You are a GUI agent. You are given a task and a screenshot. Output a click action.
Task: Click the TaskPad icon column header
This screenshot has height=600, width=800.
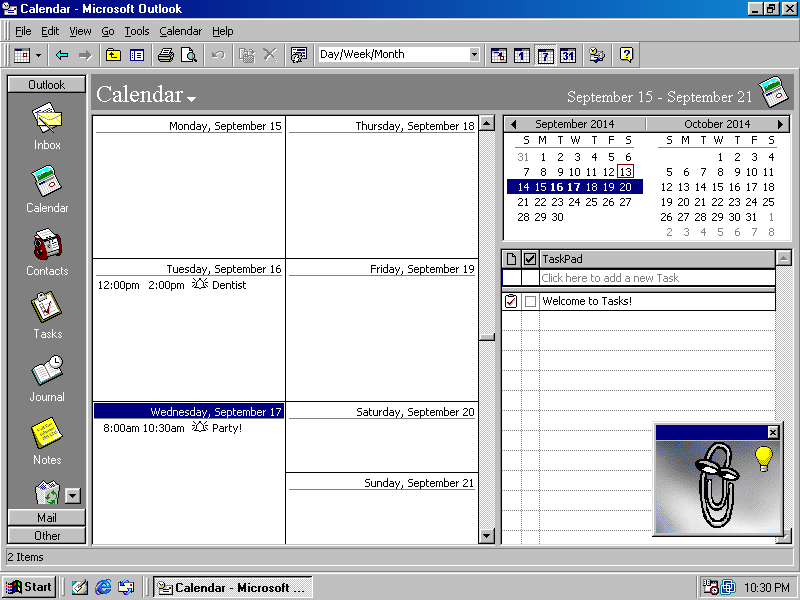[x=511, y=259]
